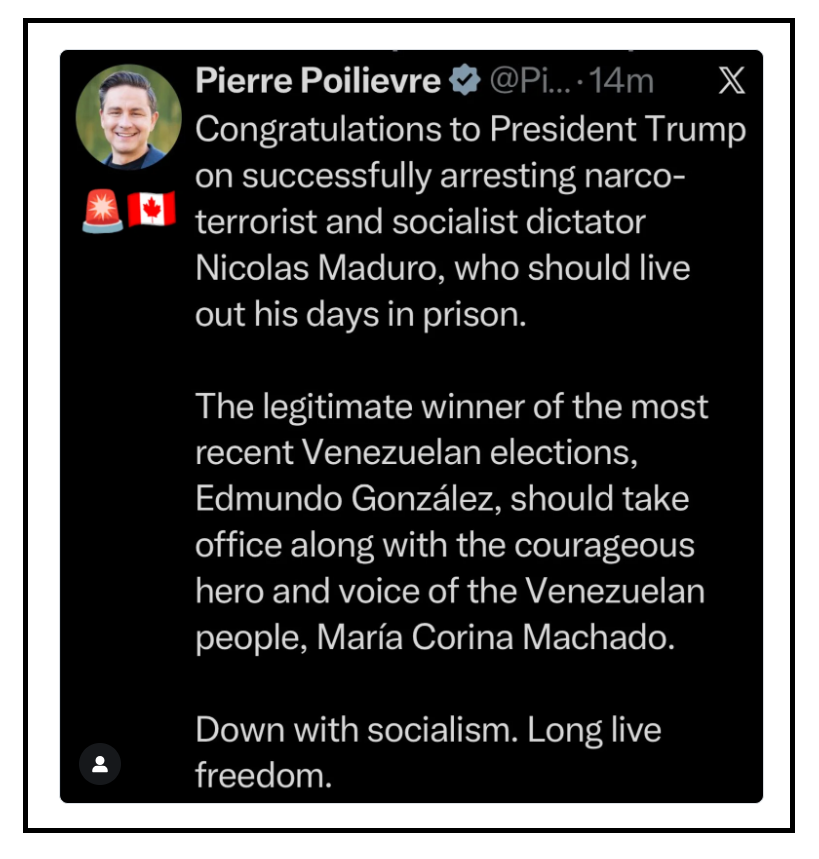Click the X logo icon

(x=733, y=81)
